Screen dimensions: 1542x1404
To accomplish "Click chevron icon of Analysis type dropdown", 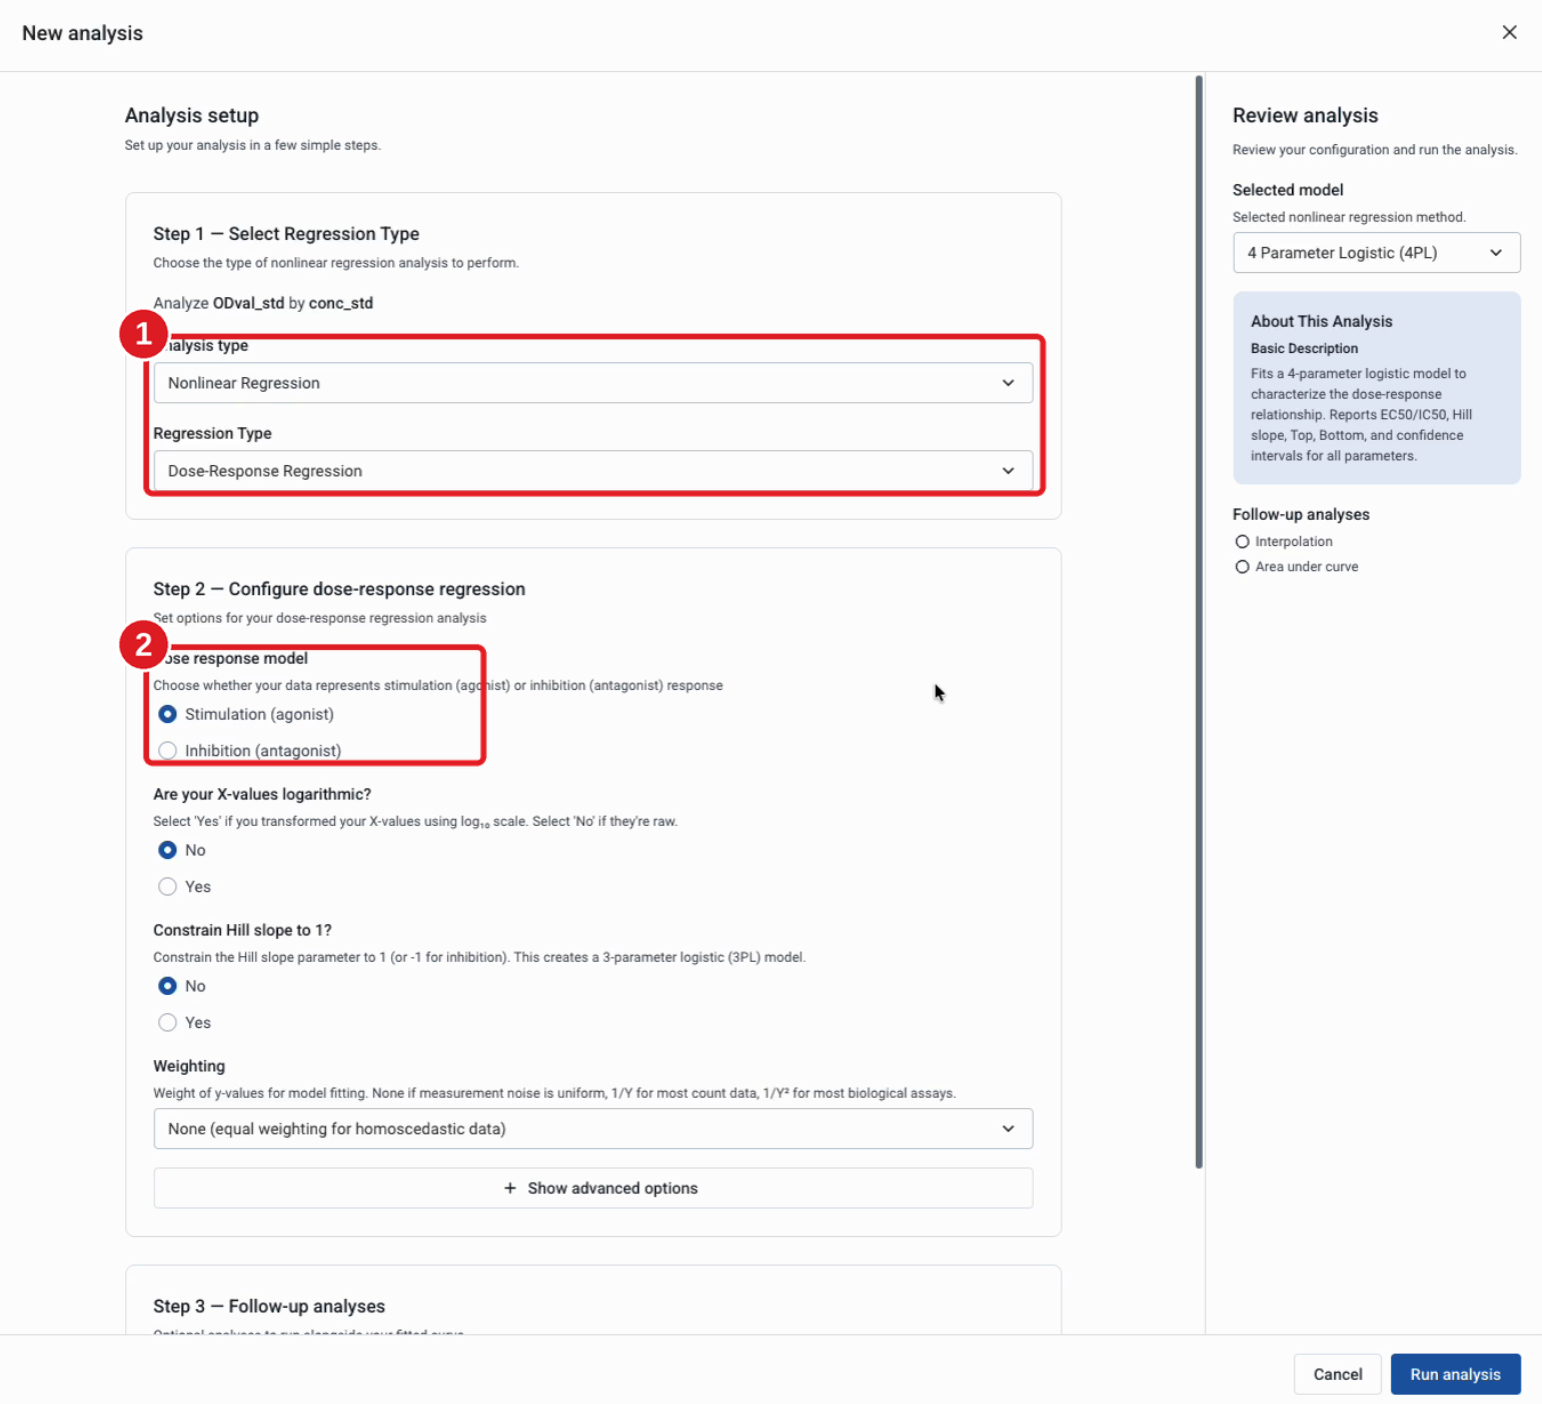I will pos(1008,383).
